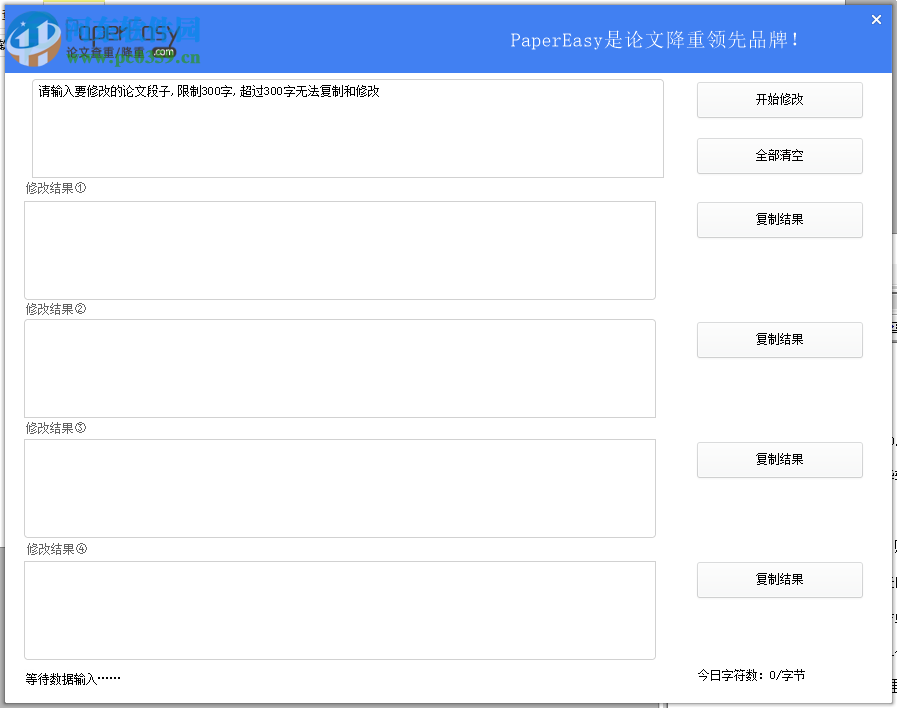The image size is (897, 708).
Task: Click the 修改结果① result text area
Action: tap(340, 249)
